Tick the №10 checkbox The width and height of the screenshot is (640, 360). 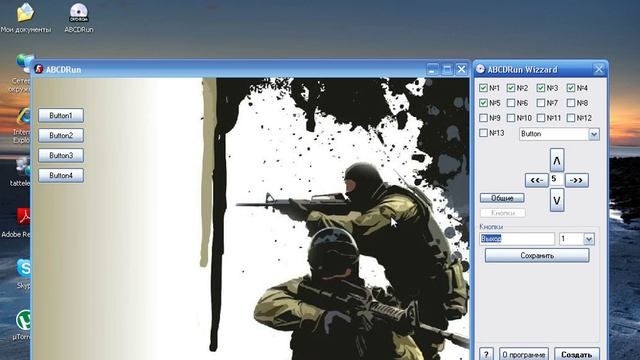pos(511,118)
